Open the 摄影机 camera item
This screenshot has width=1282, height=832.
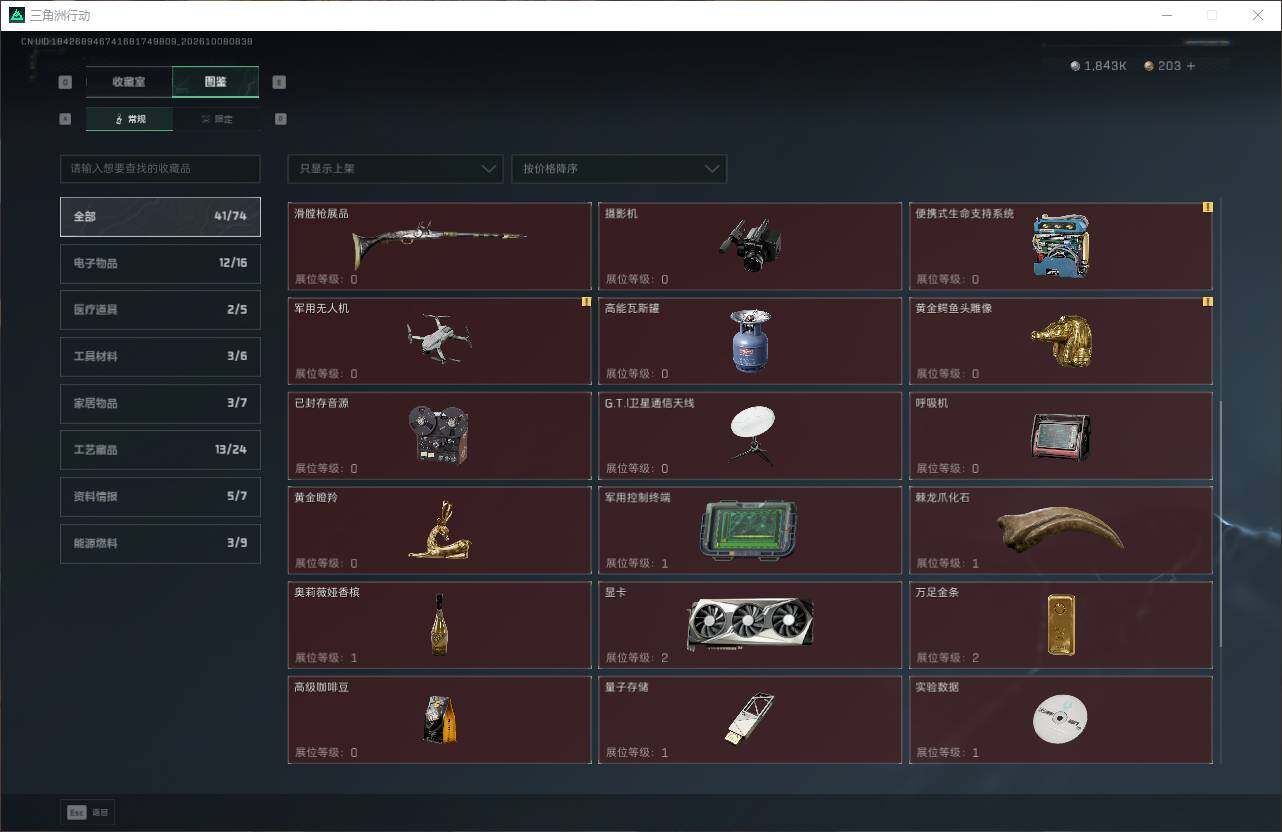750,246
